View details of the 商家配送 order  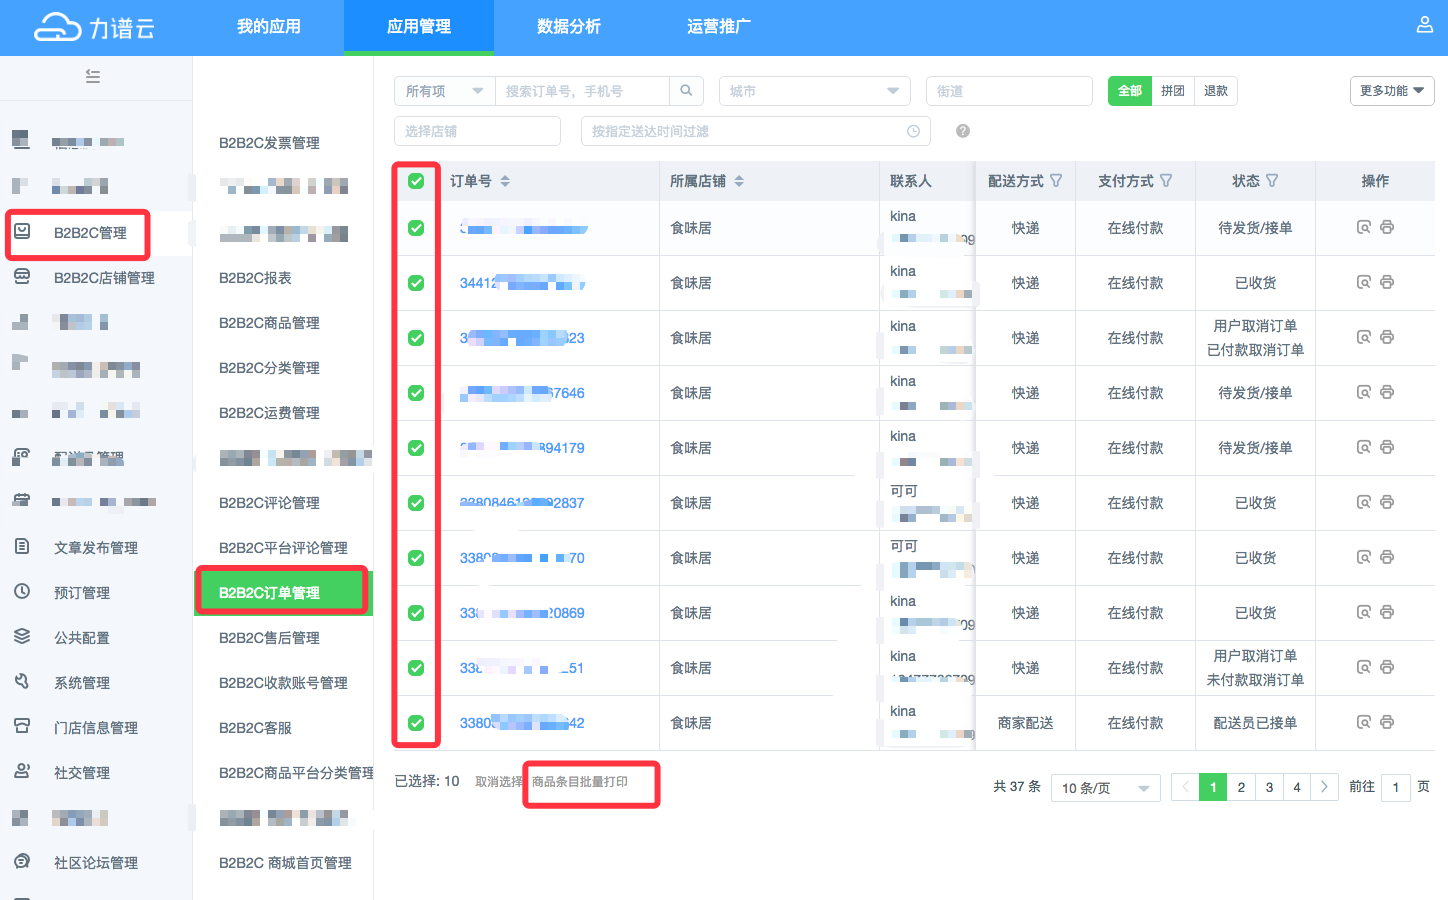1363,722
